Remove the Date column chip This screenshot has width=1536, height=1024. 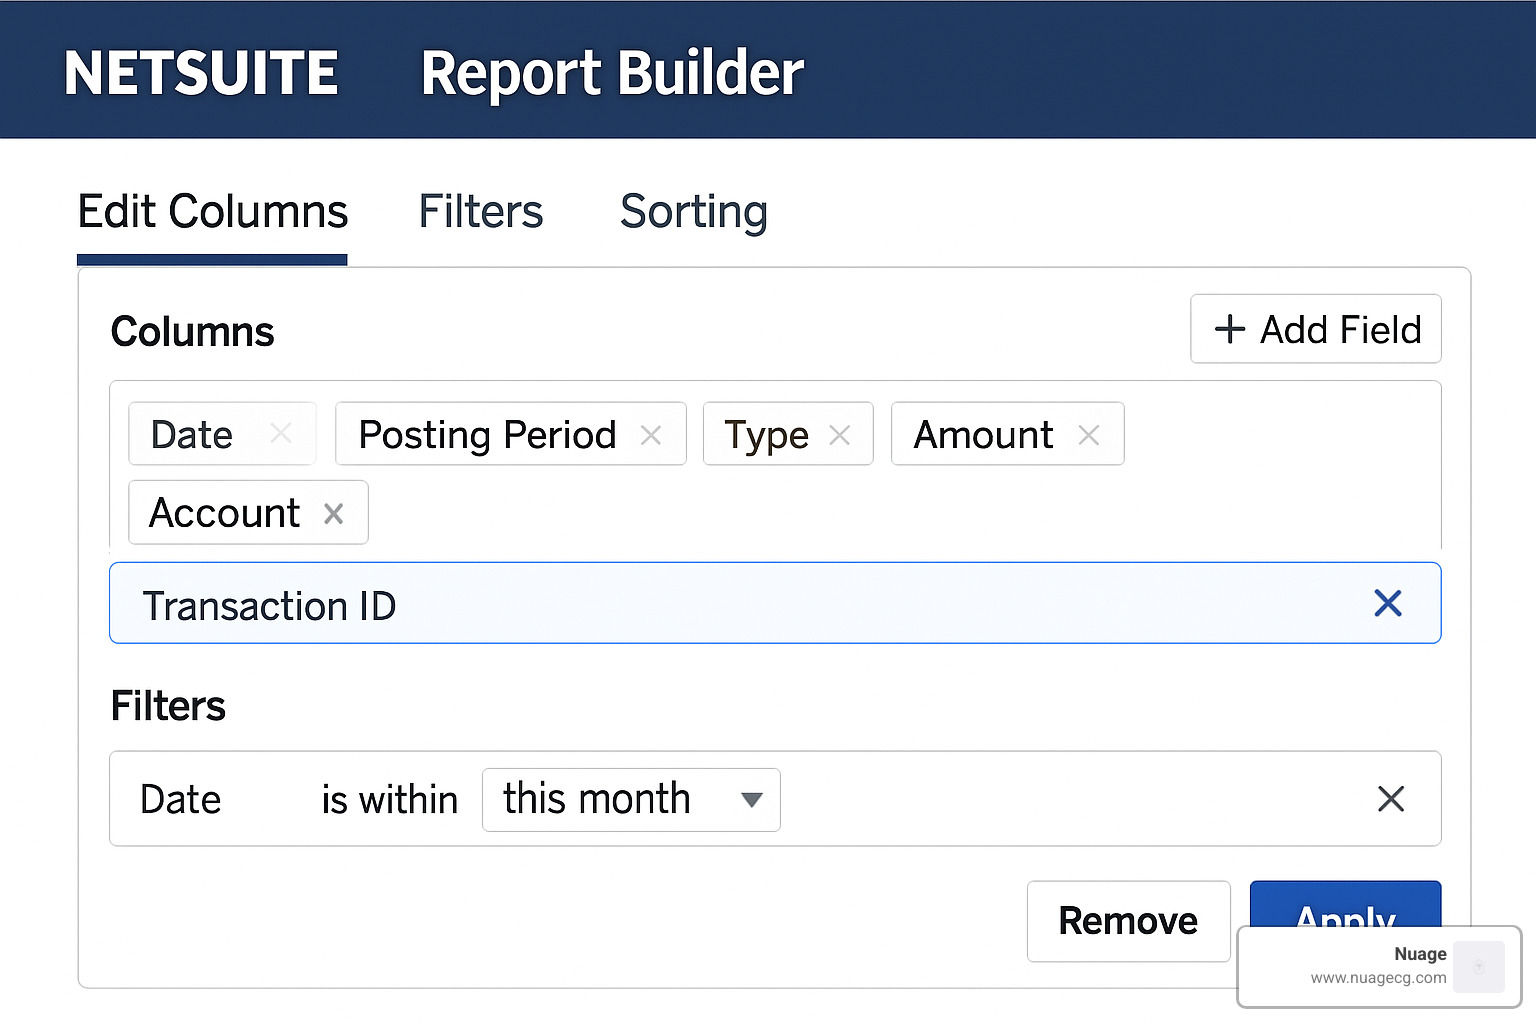coord(281,434)
